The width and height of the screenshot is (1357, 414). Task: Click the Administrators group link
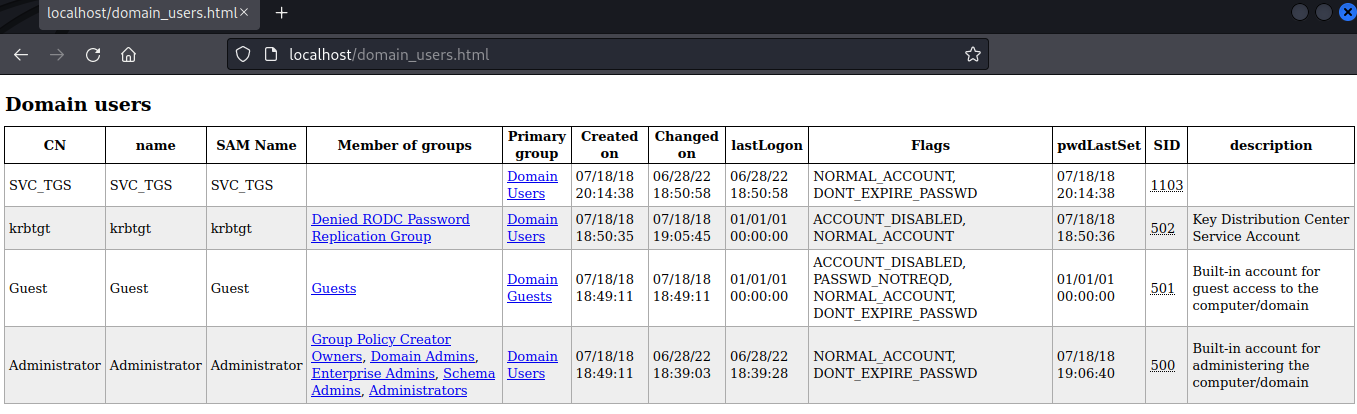tap(417, 391)
